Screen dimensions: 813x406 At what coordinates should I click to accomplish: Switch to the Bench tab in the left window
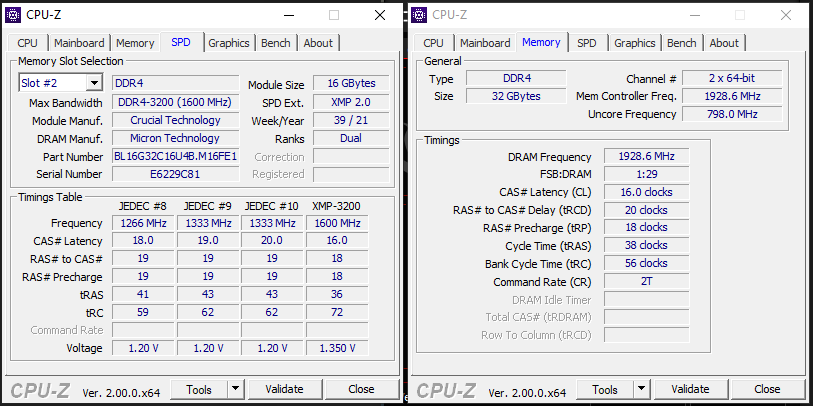(x=276, y=43)
